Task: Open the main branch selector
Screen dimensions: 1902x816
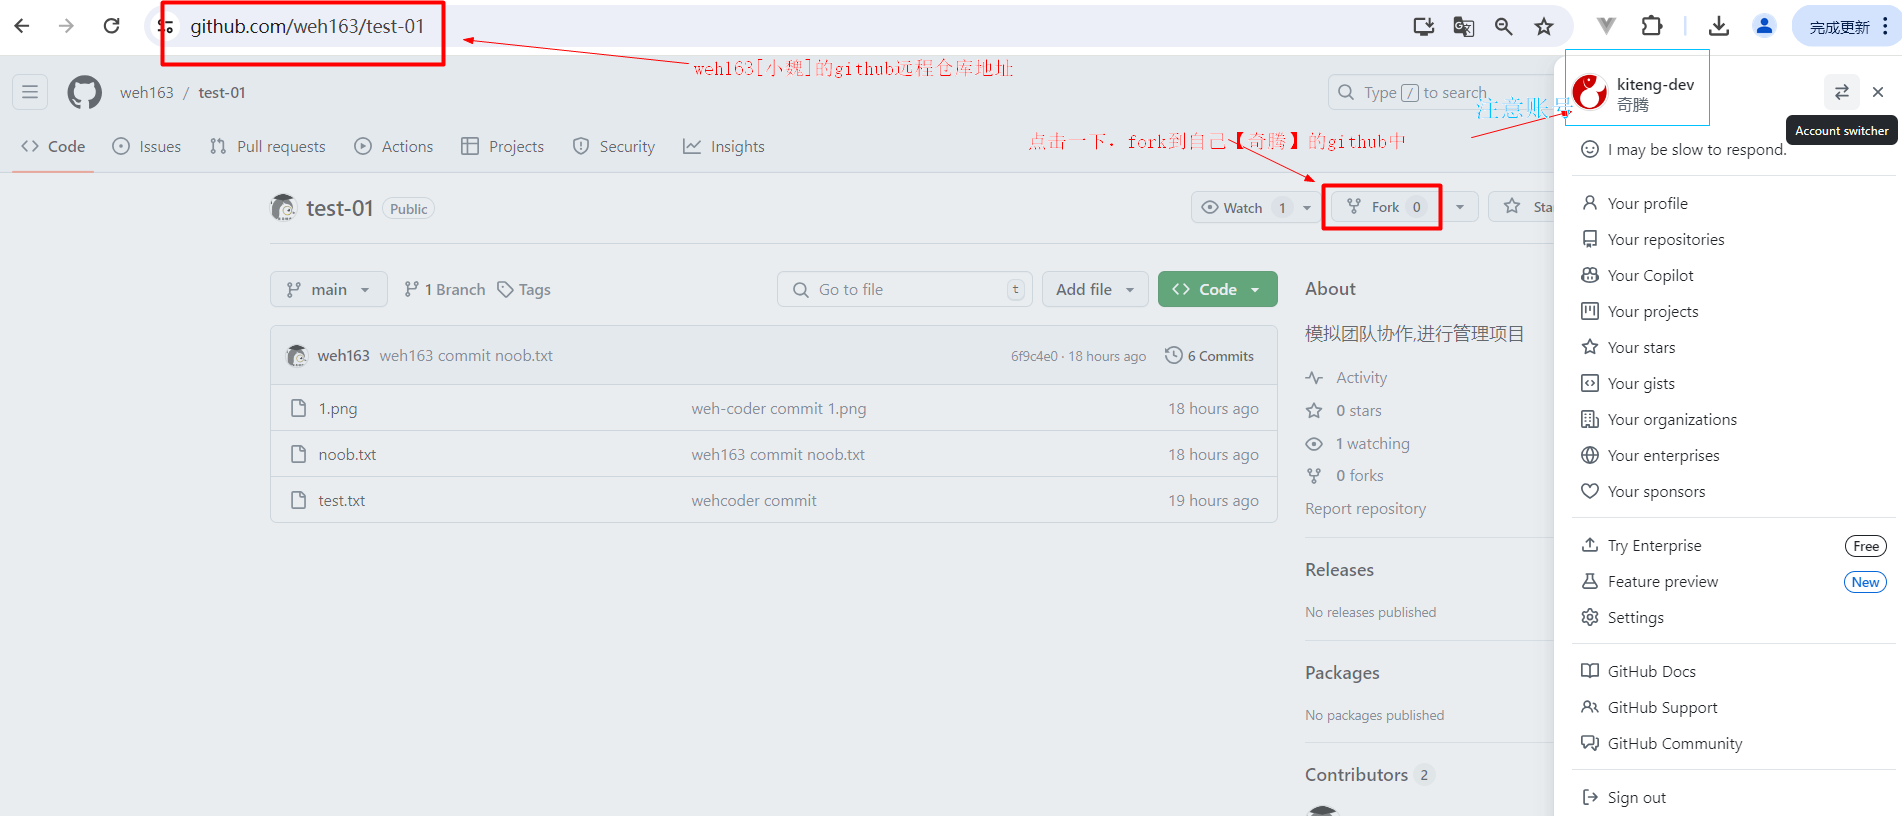Action: pyautogui.click(x=328, y=289)
